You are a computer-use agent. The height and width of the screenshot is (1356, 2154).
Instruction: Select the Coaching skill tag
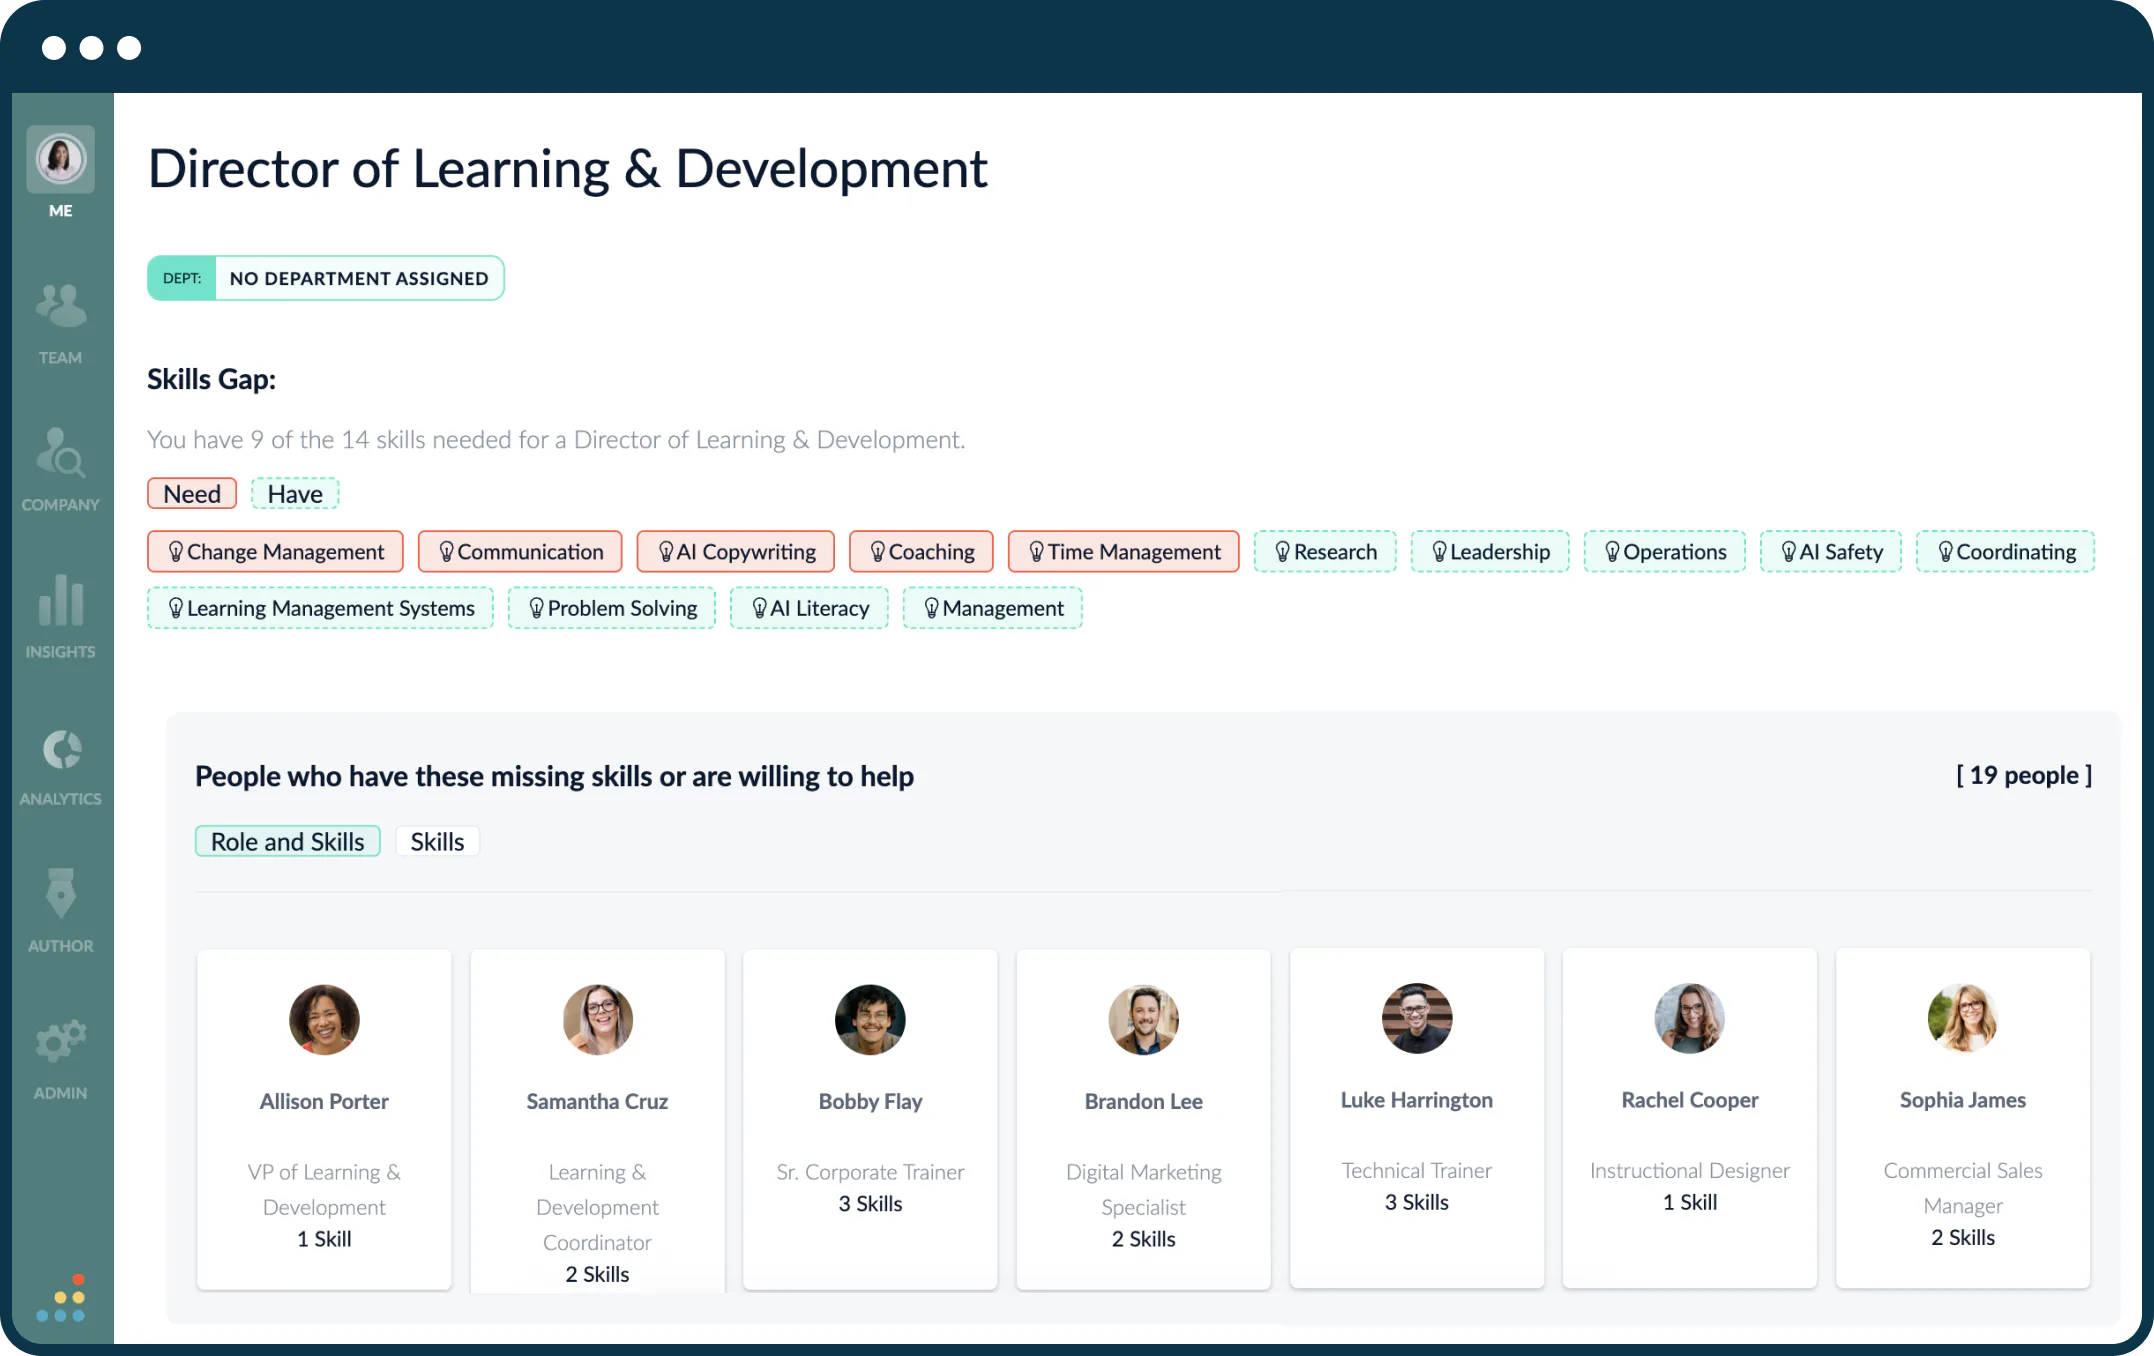tap(921, 552)
